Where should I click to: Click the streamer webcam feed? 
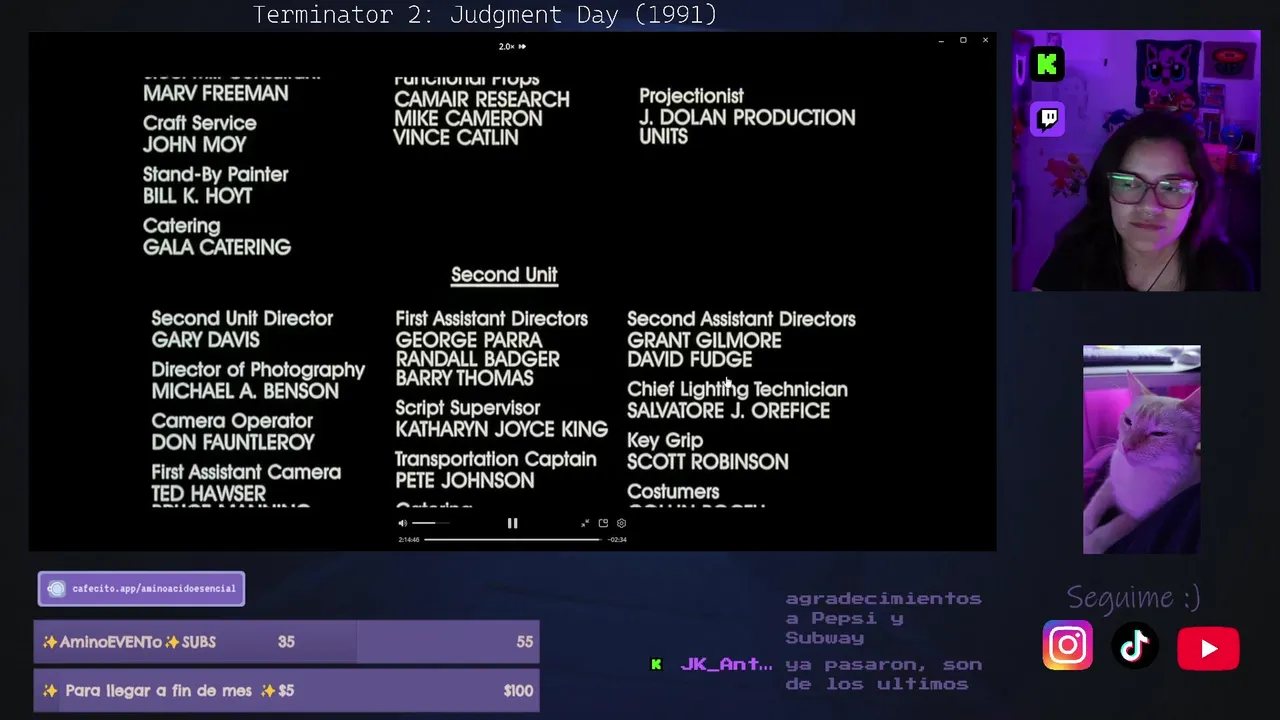click(x=1136, y=161)
